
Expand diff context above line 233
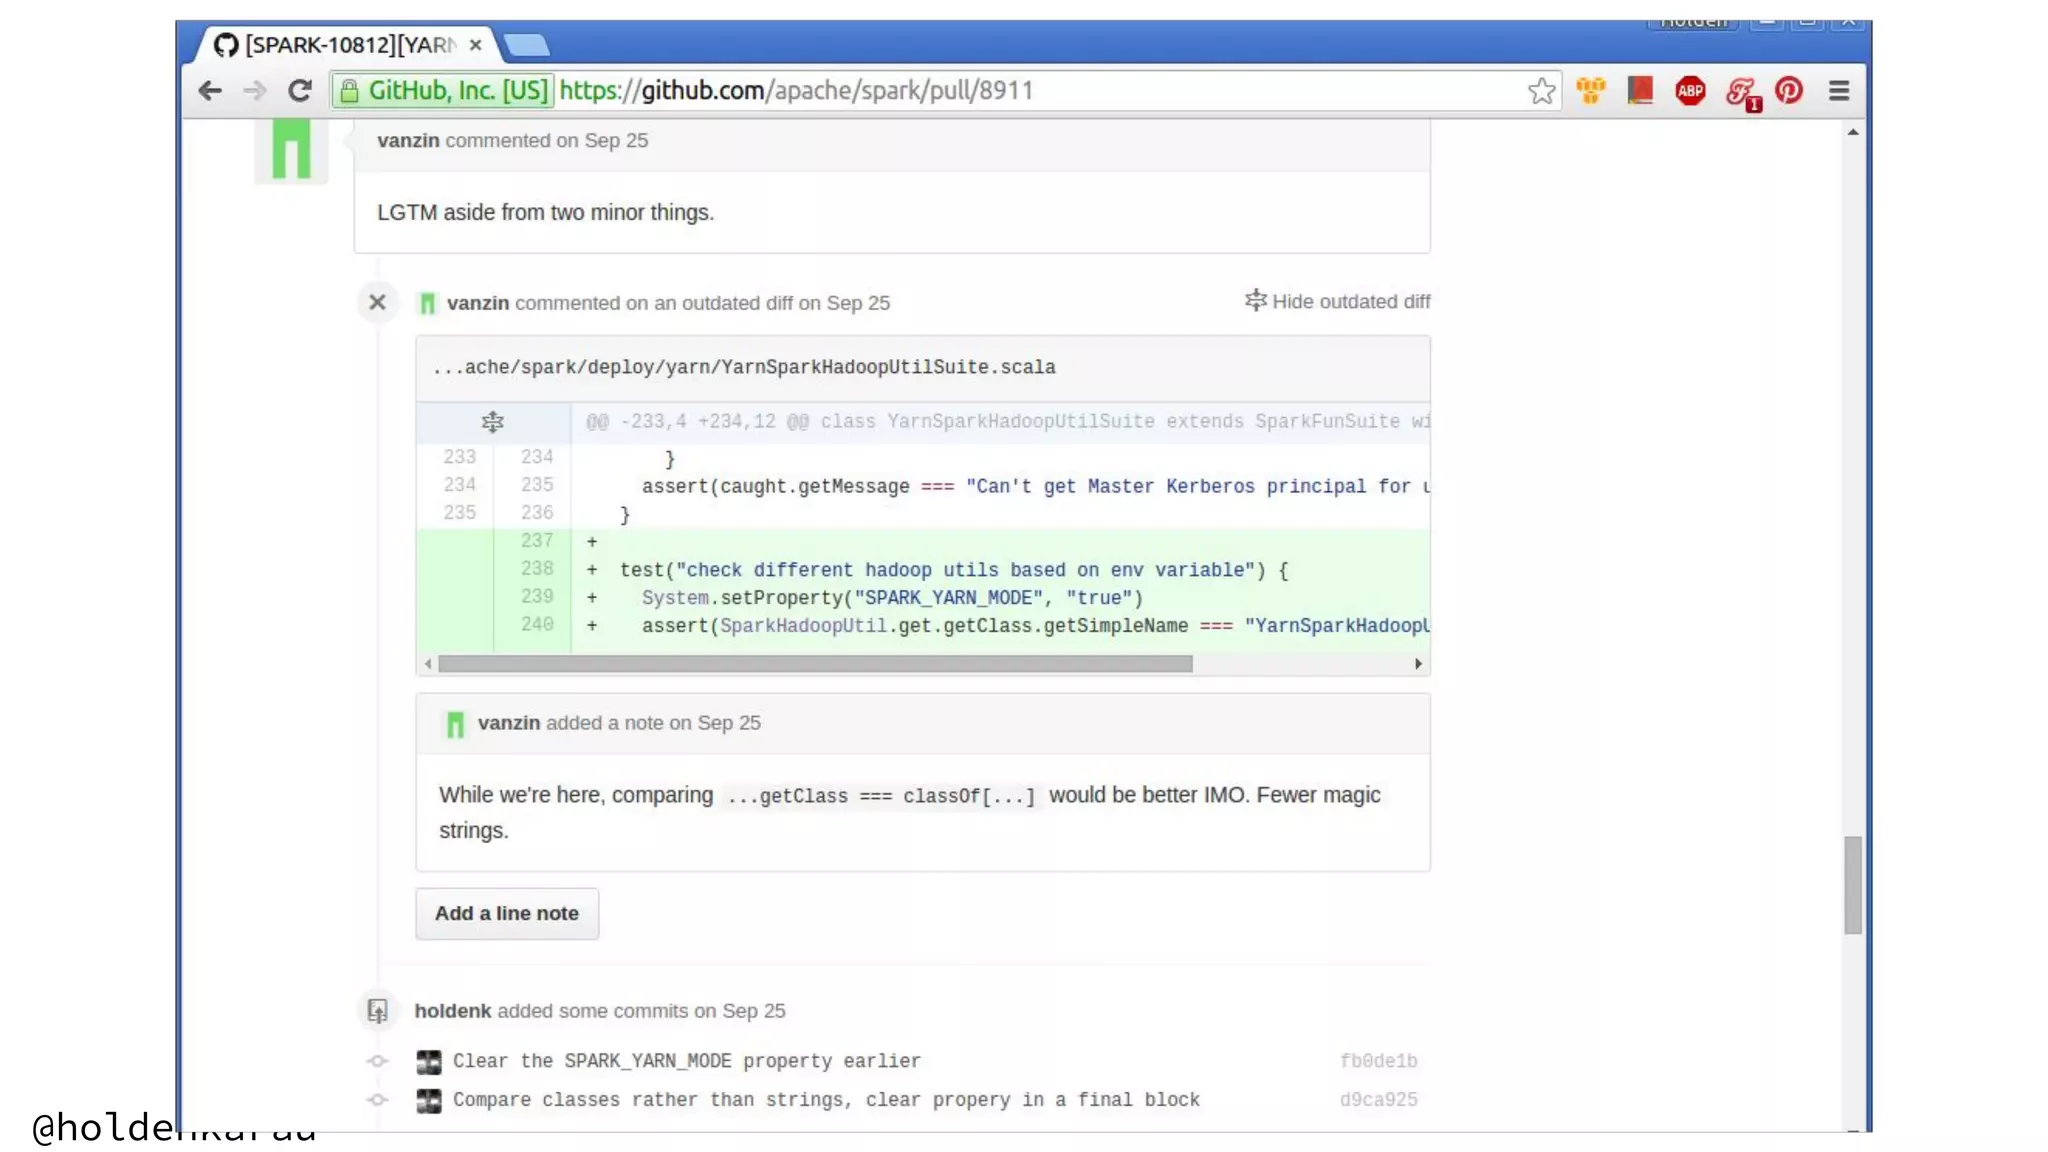492,422
